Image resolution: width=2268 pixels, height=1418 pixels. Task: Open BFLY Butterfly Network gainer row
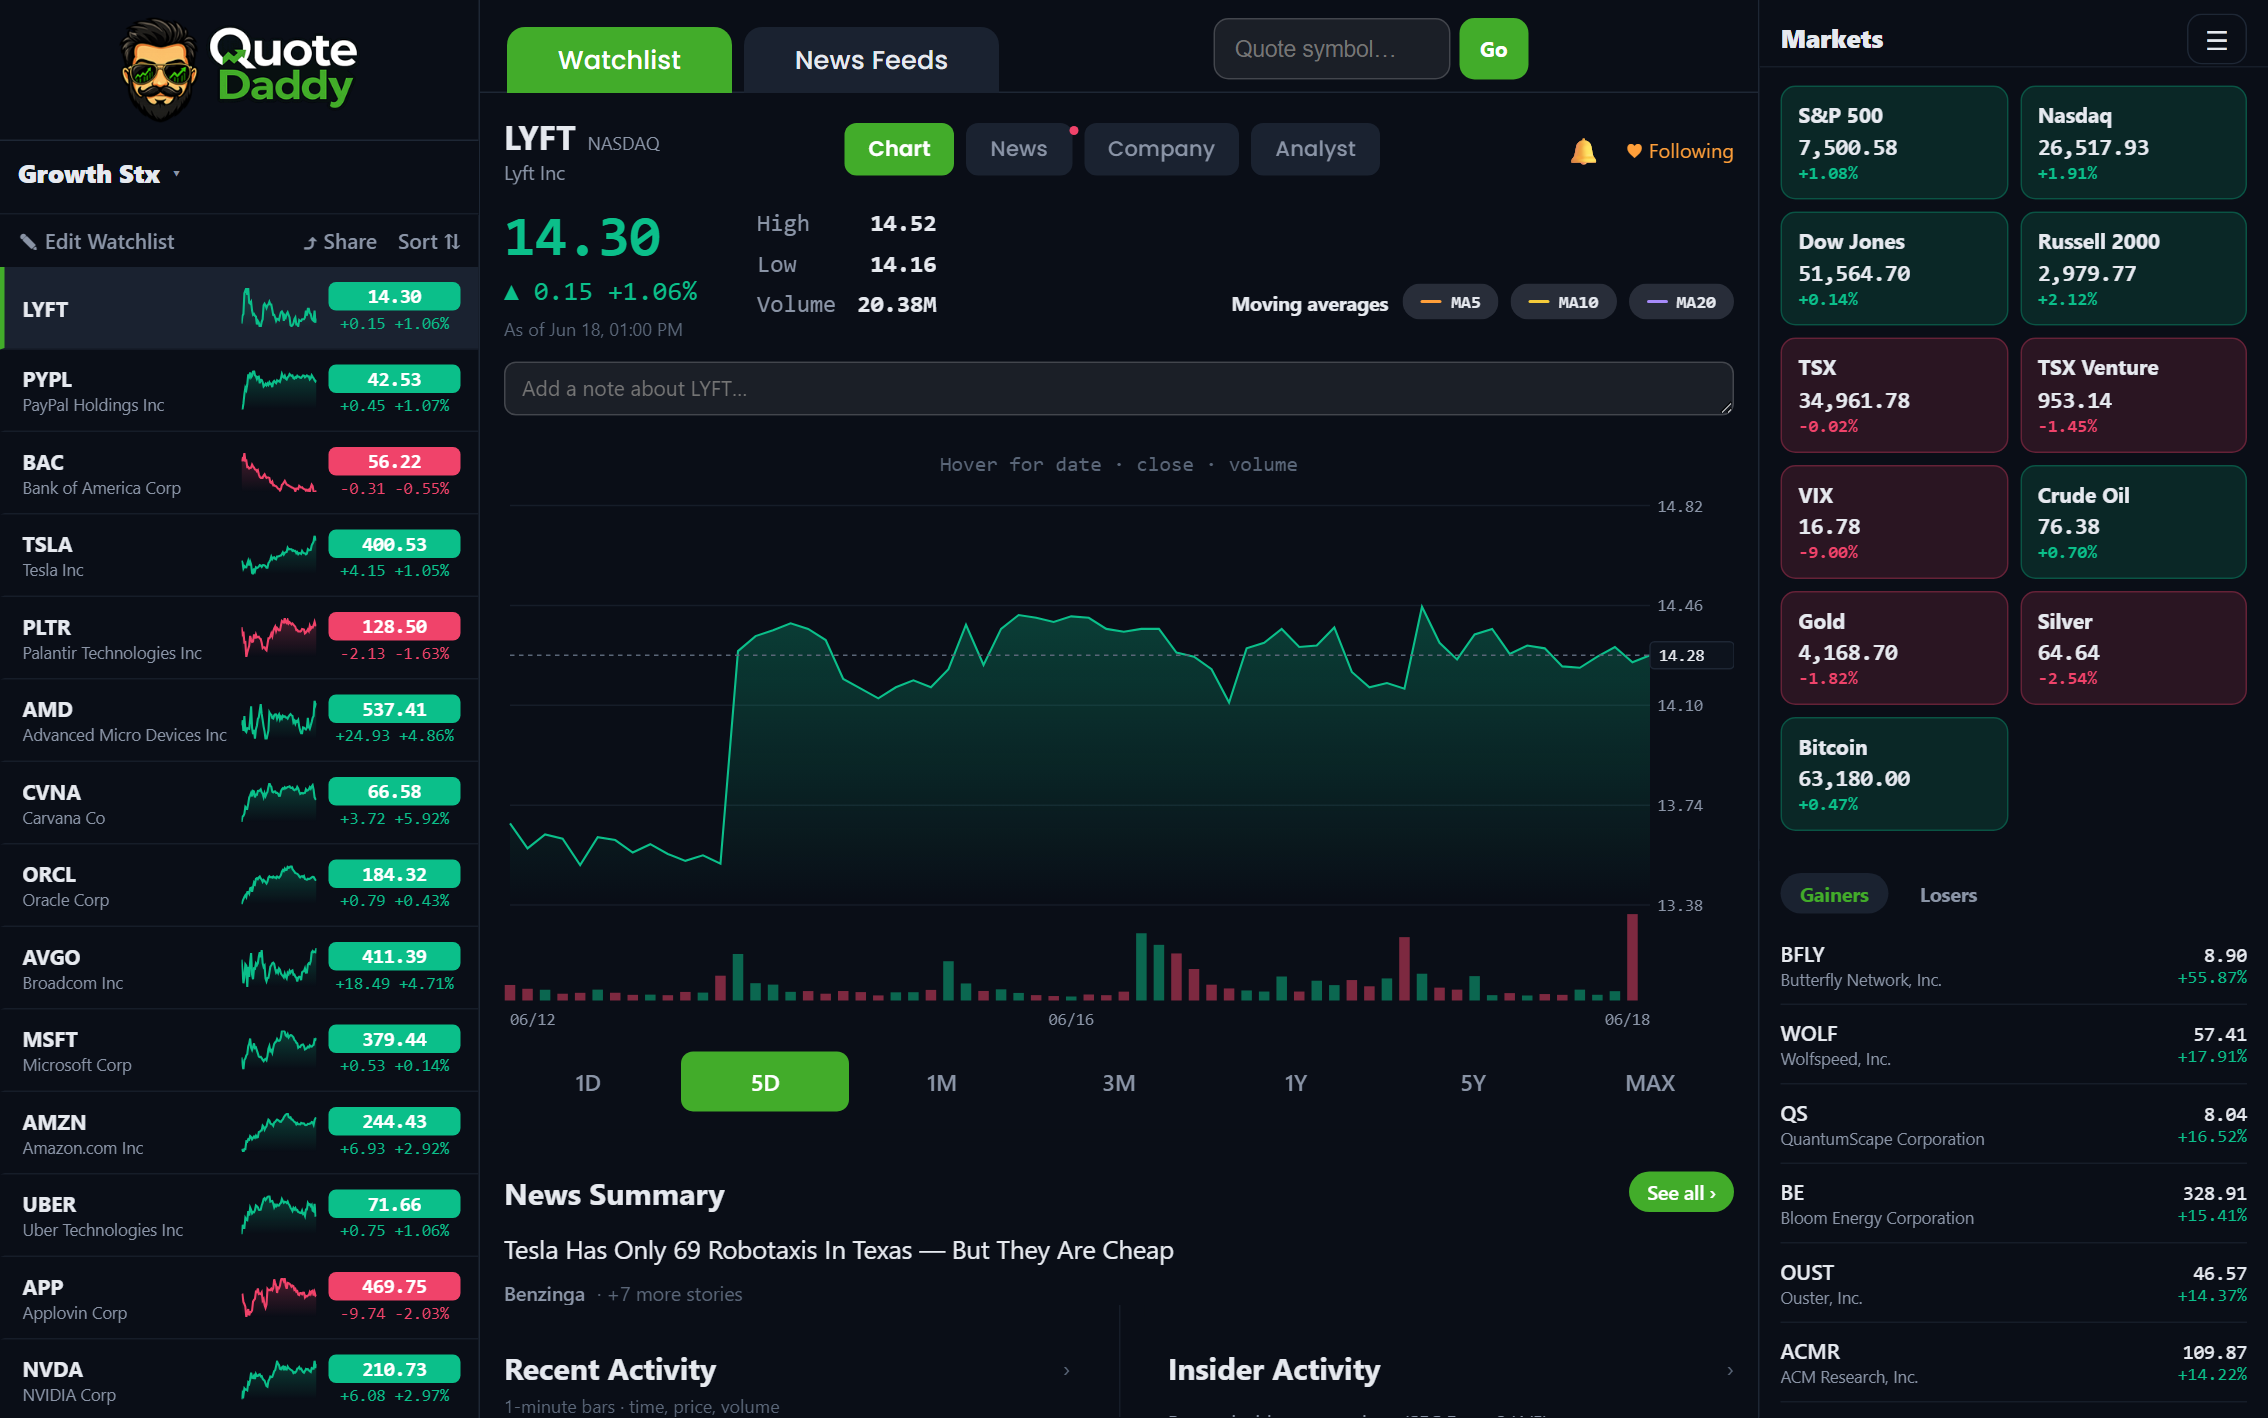point(2013,966)
